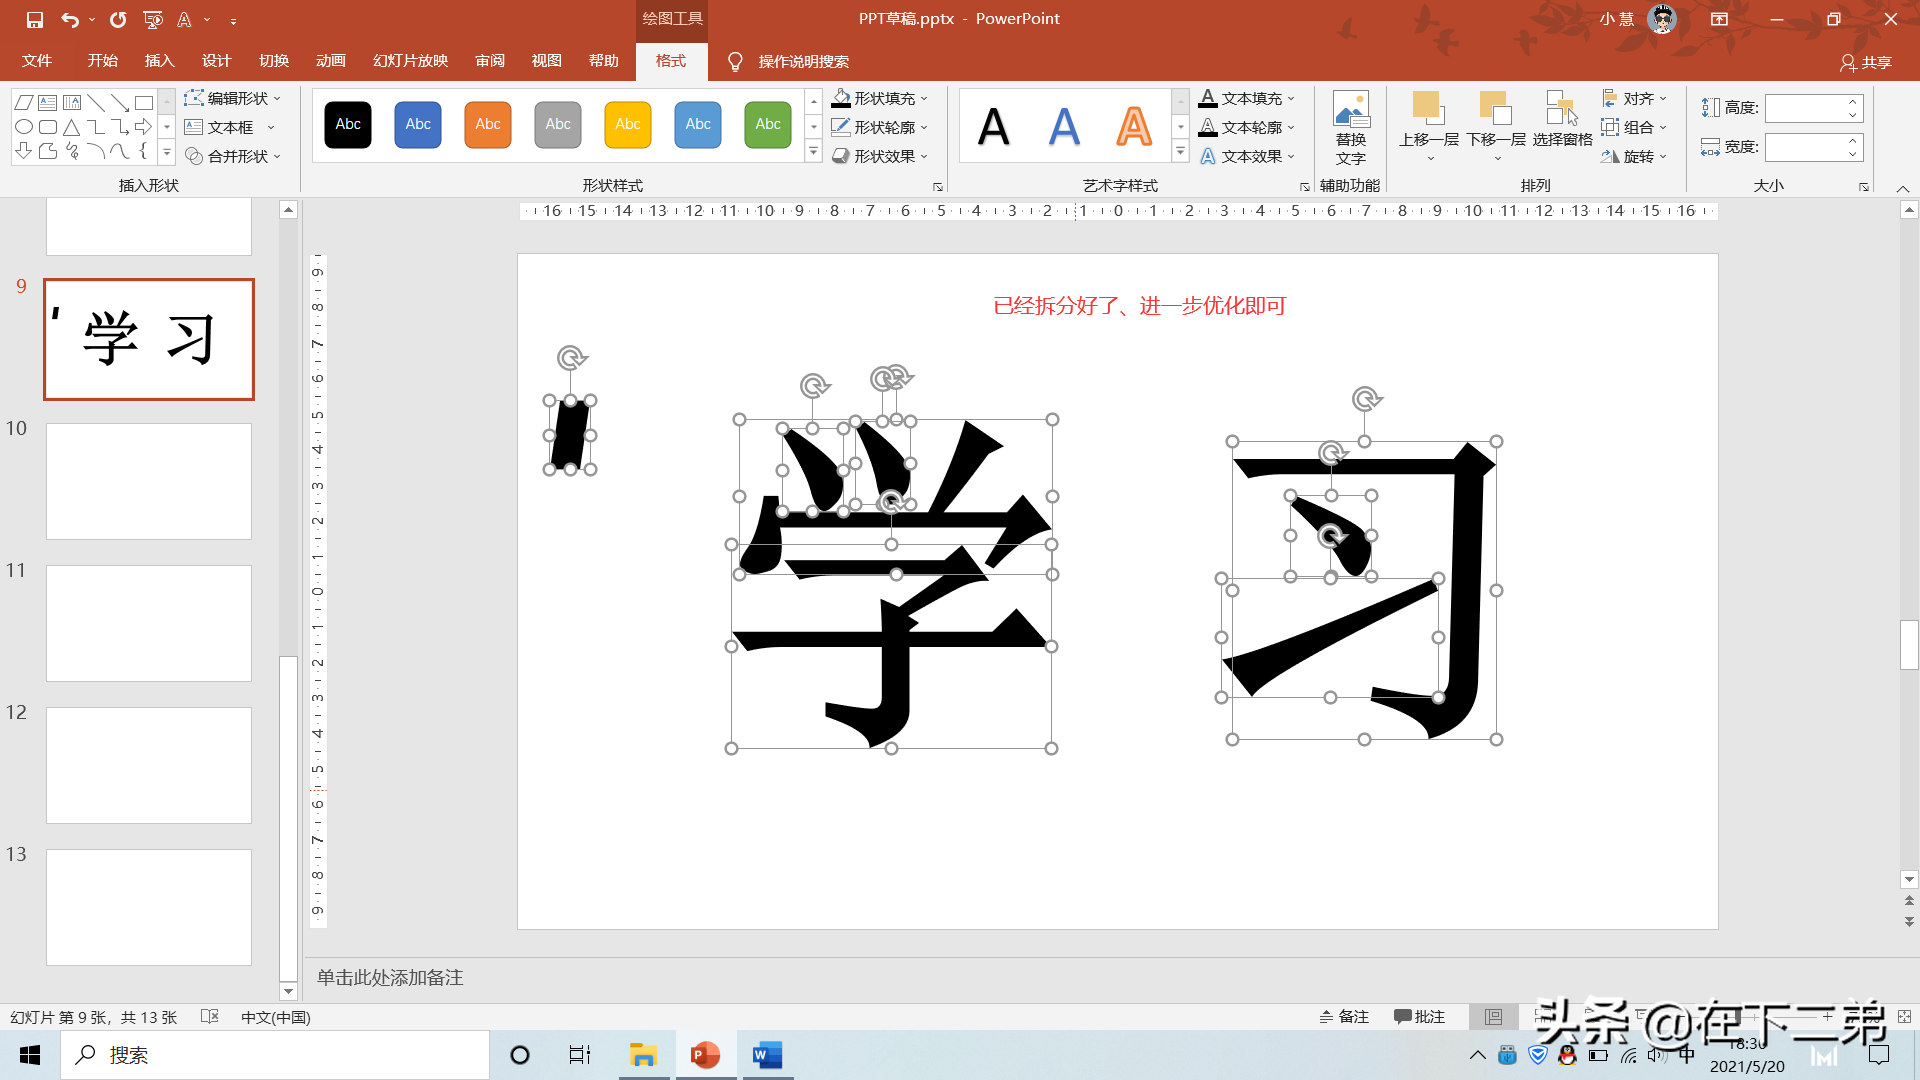Click the notes area '单击此处添加备注'

(390, 978)
